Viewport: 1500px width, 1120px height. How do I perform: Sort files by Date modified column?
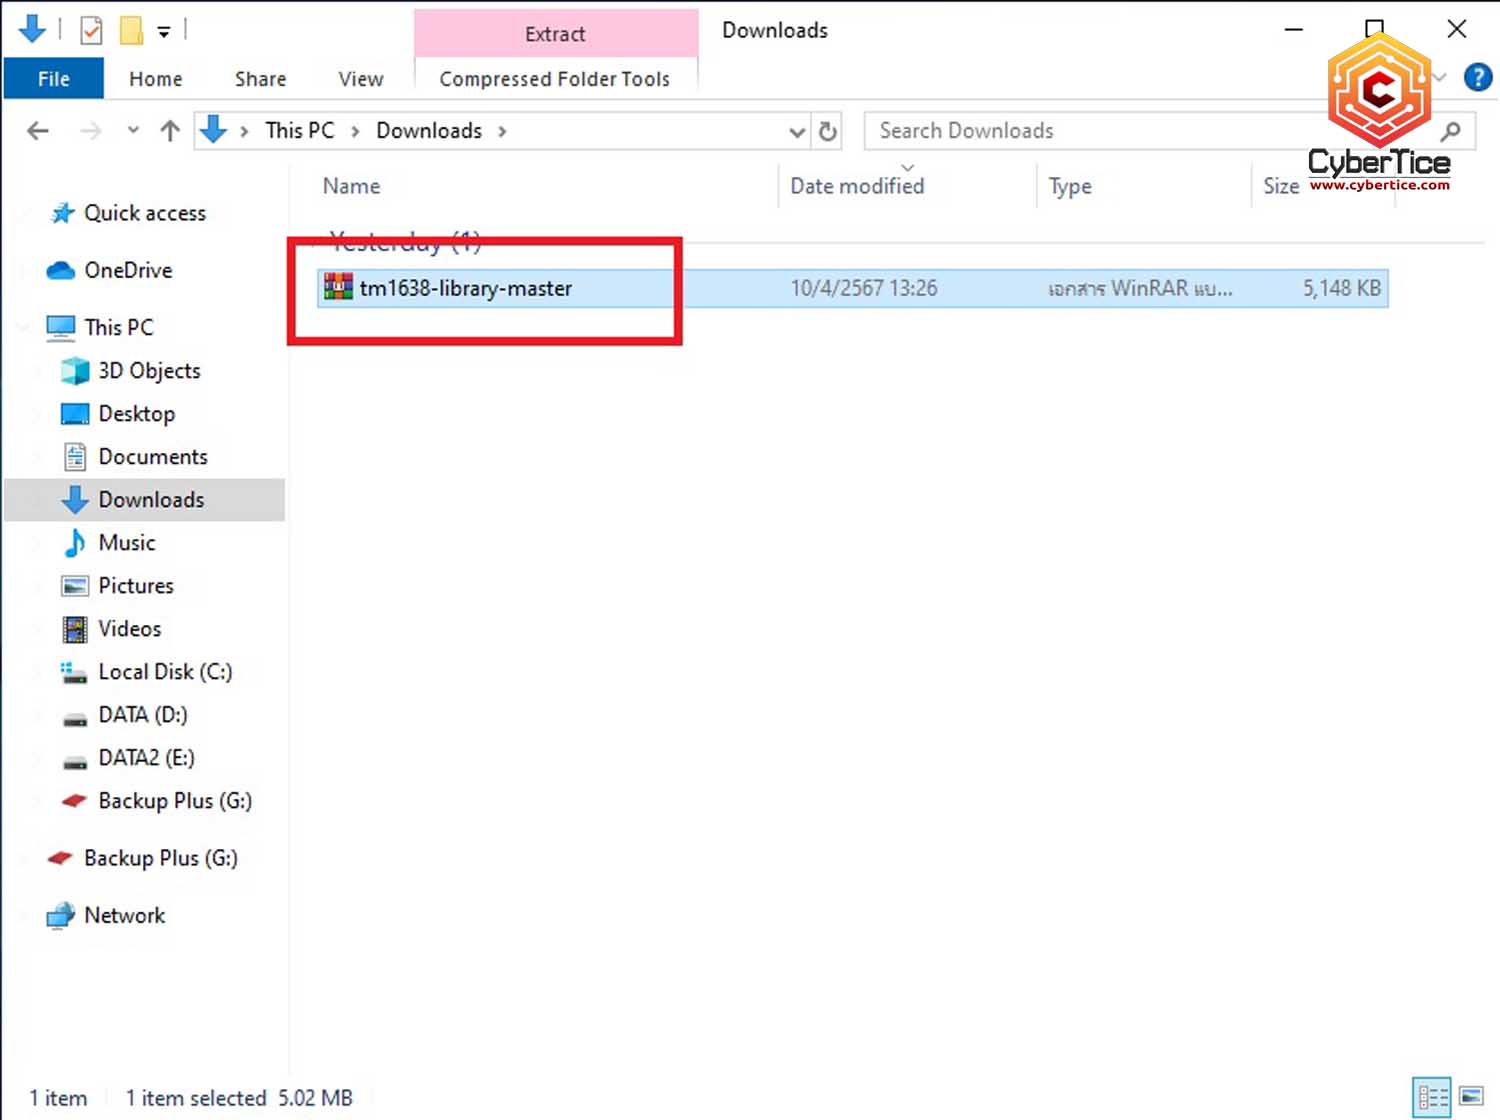tap(857, 186)
